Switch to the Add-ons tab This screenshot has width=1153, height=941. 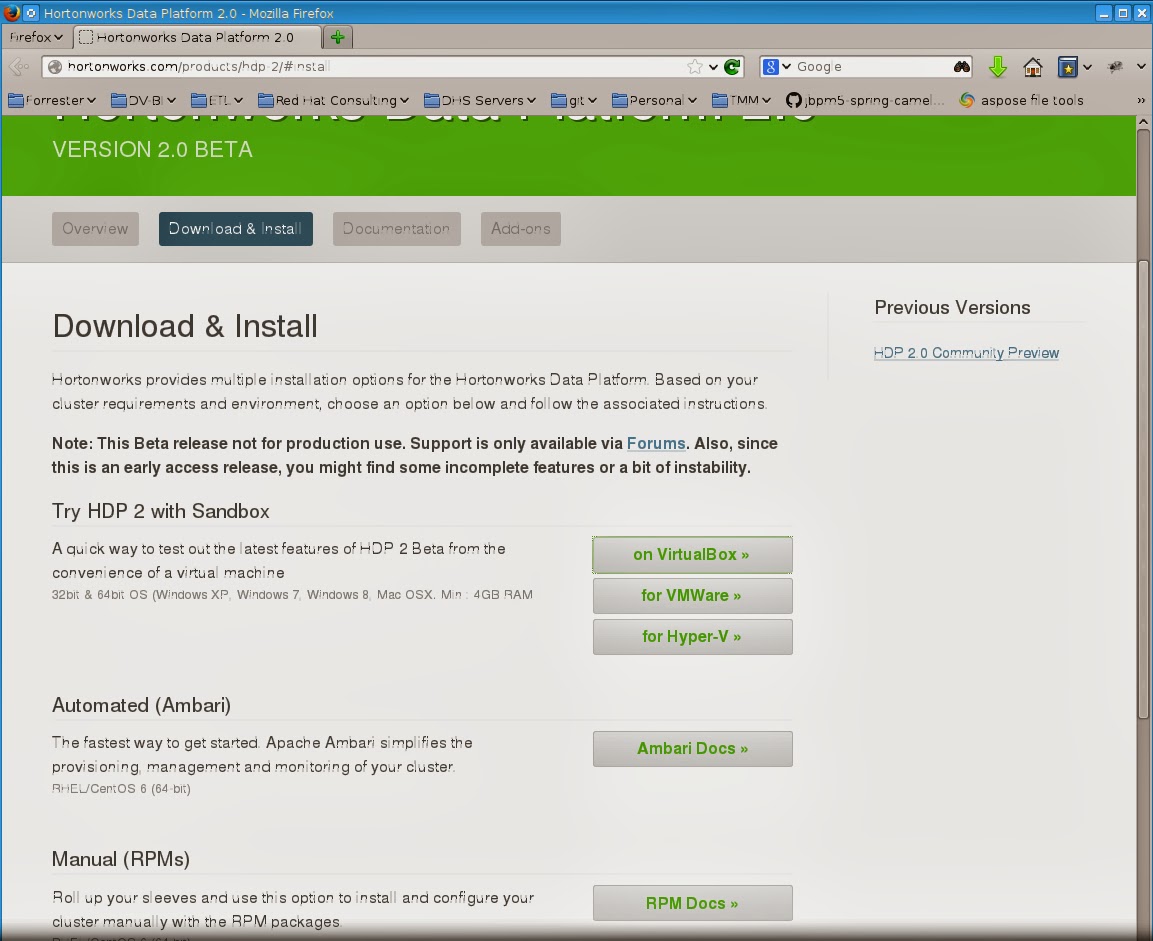521,229
